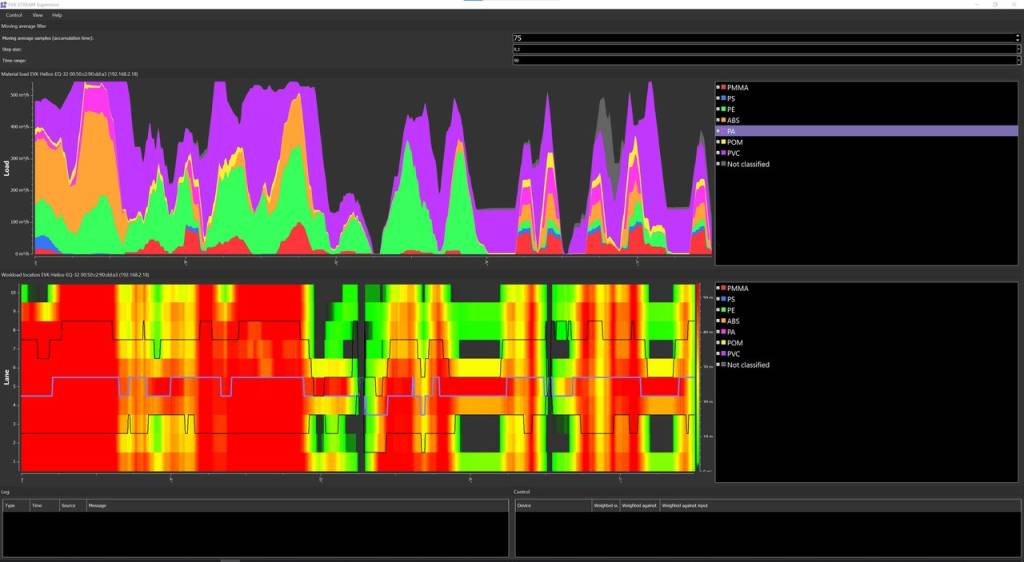This screenshot has width=1024, height=562.
Task: Toggle PVC checkbox in the Workload location legend
Action: pos(718,354)
